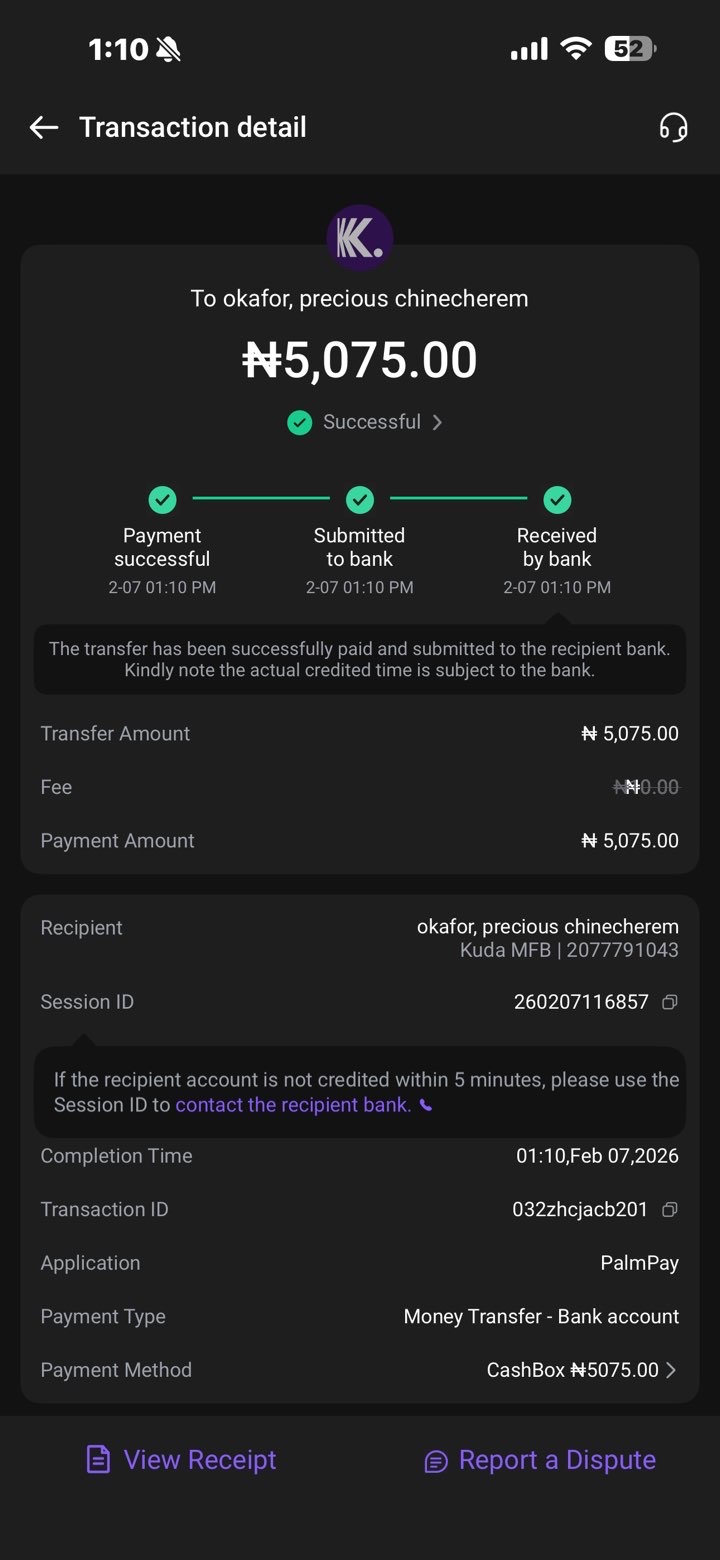This screenshot has height=1560, width=720.
Task: Click Report a Dispute
Action: click(x=557, y=1460)
